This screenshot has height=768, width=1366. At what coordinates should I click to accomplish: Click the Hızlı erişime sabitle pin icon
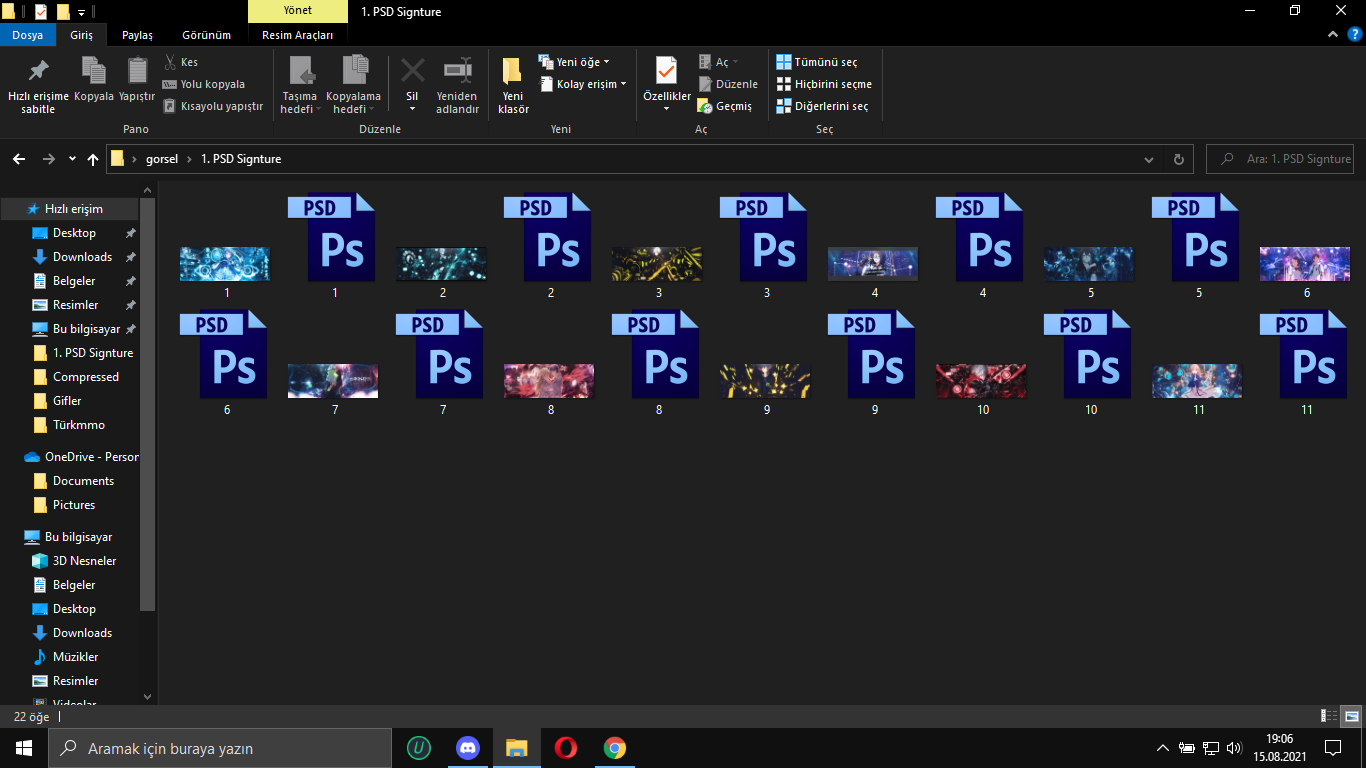point(38,72)
